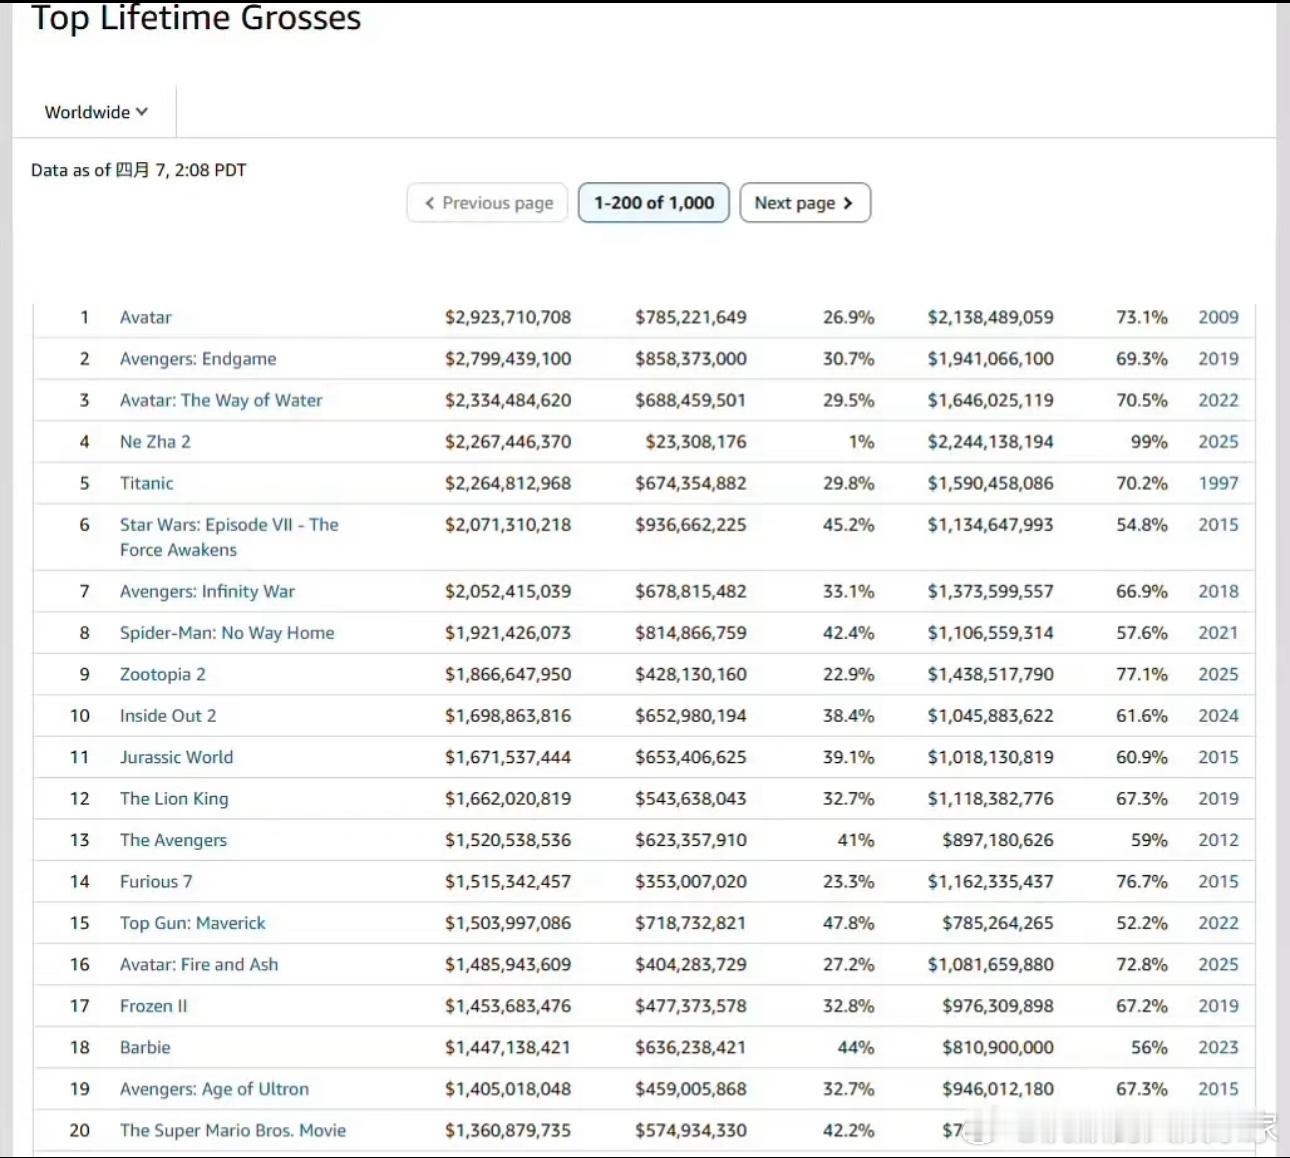1290x1158 pixels.
Task: Open the Inside Out 2 link
Action: point(168,716)
